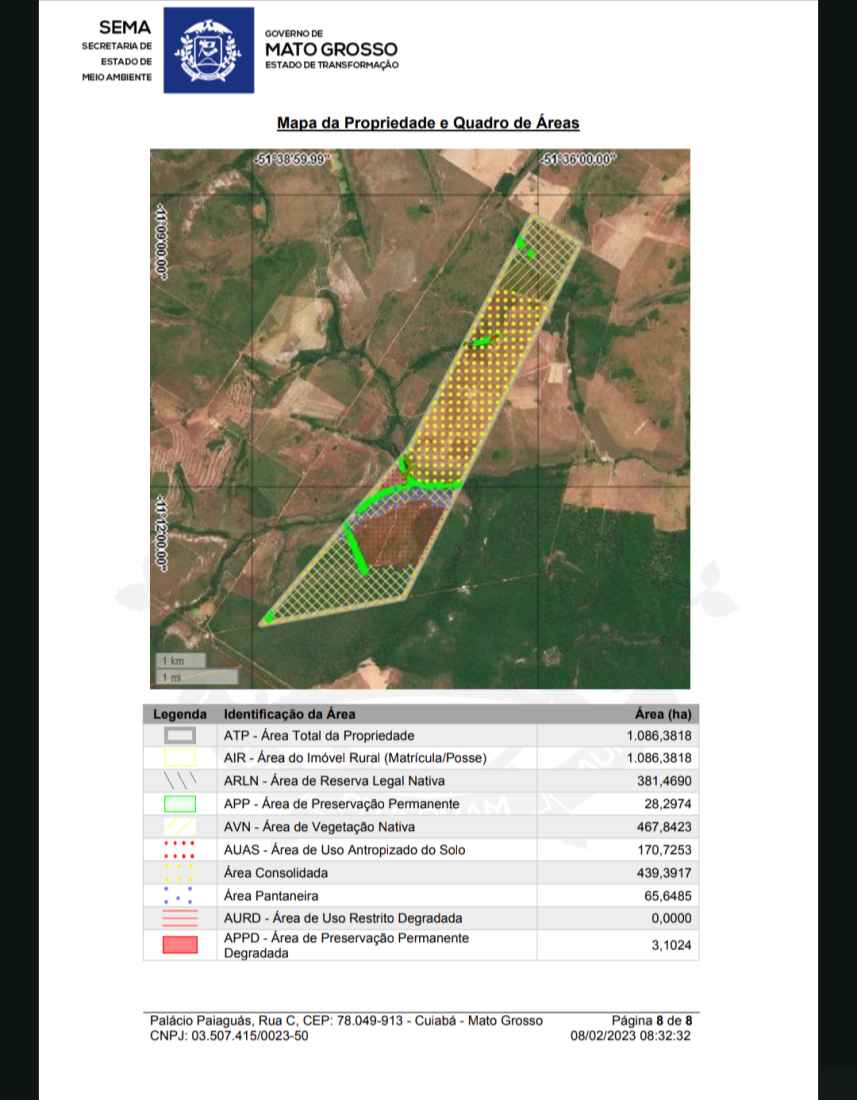Viewport: 857px width, 1100px height.
Task: Click the "Identificação da Área" column header
Action: 290,714
